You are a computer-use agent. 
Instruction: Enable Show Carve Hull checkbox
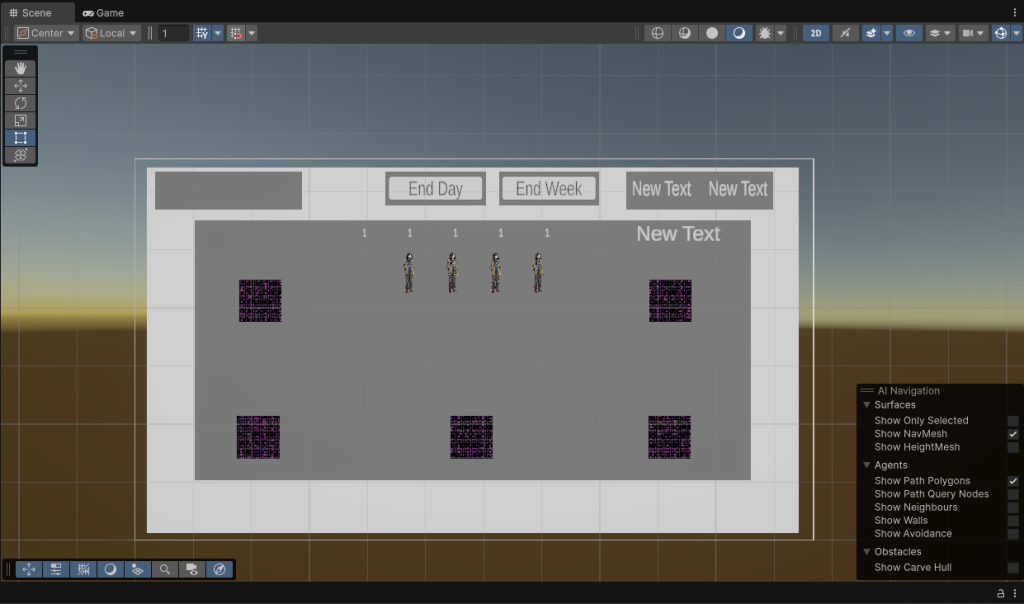tap(1013, 567)
